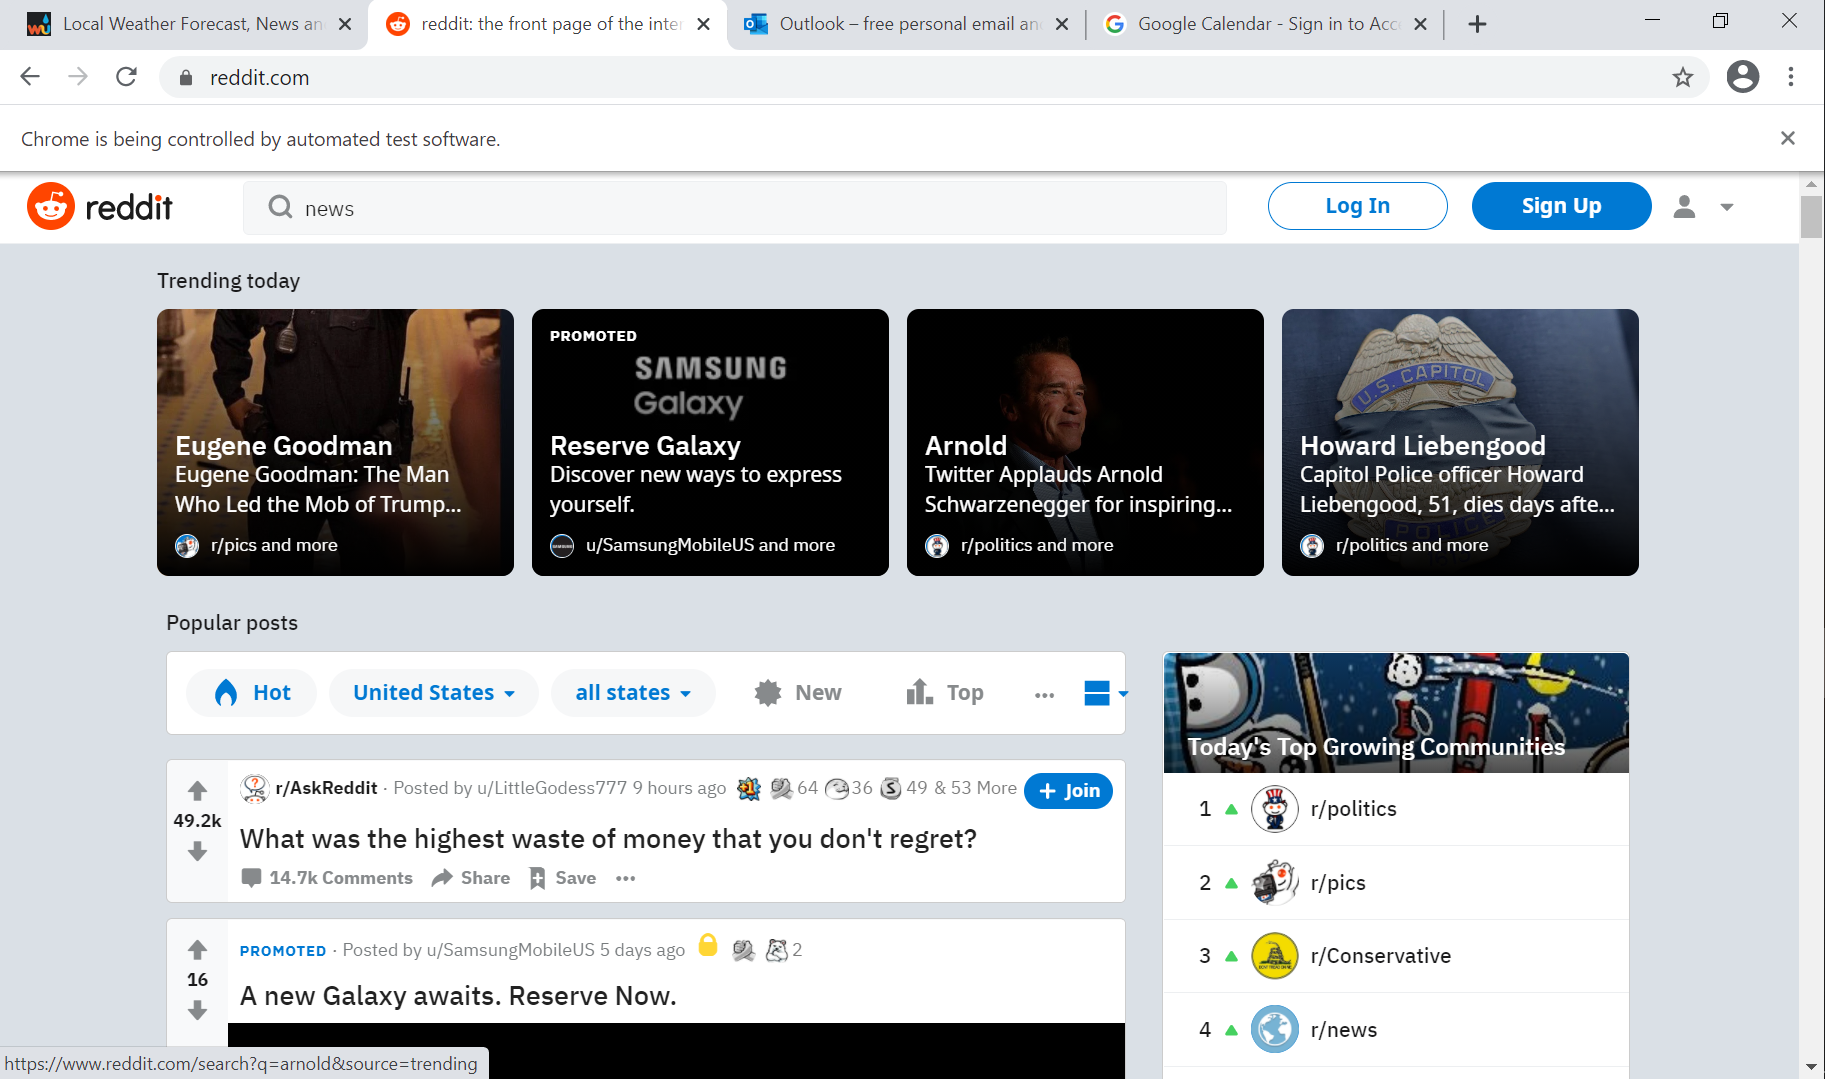
Task: Upvote the AskReddit post
Action: click(x=197, y=791)
